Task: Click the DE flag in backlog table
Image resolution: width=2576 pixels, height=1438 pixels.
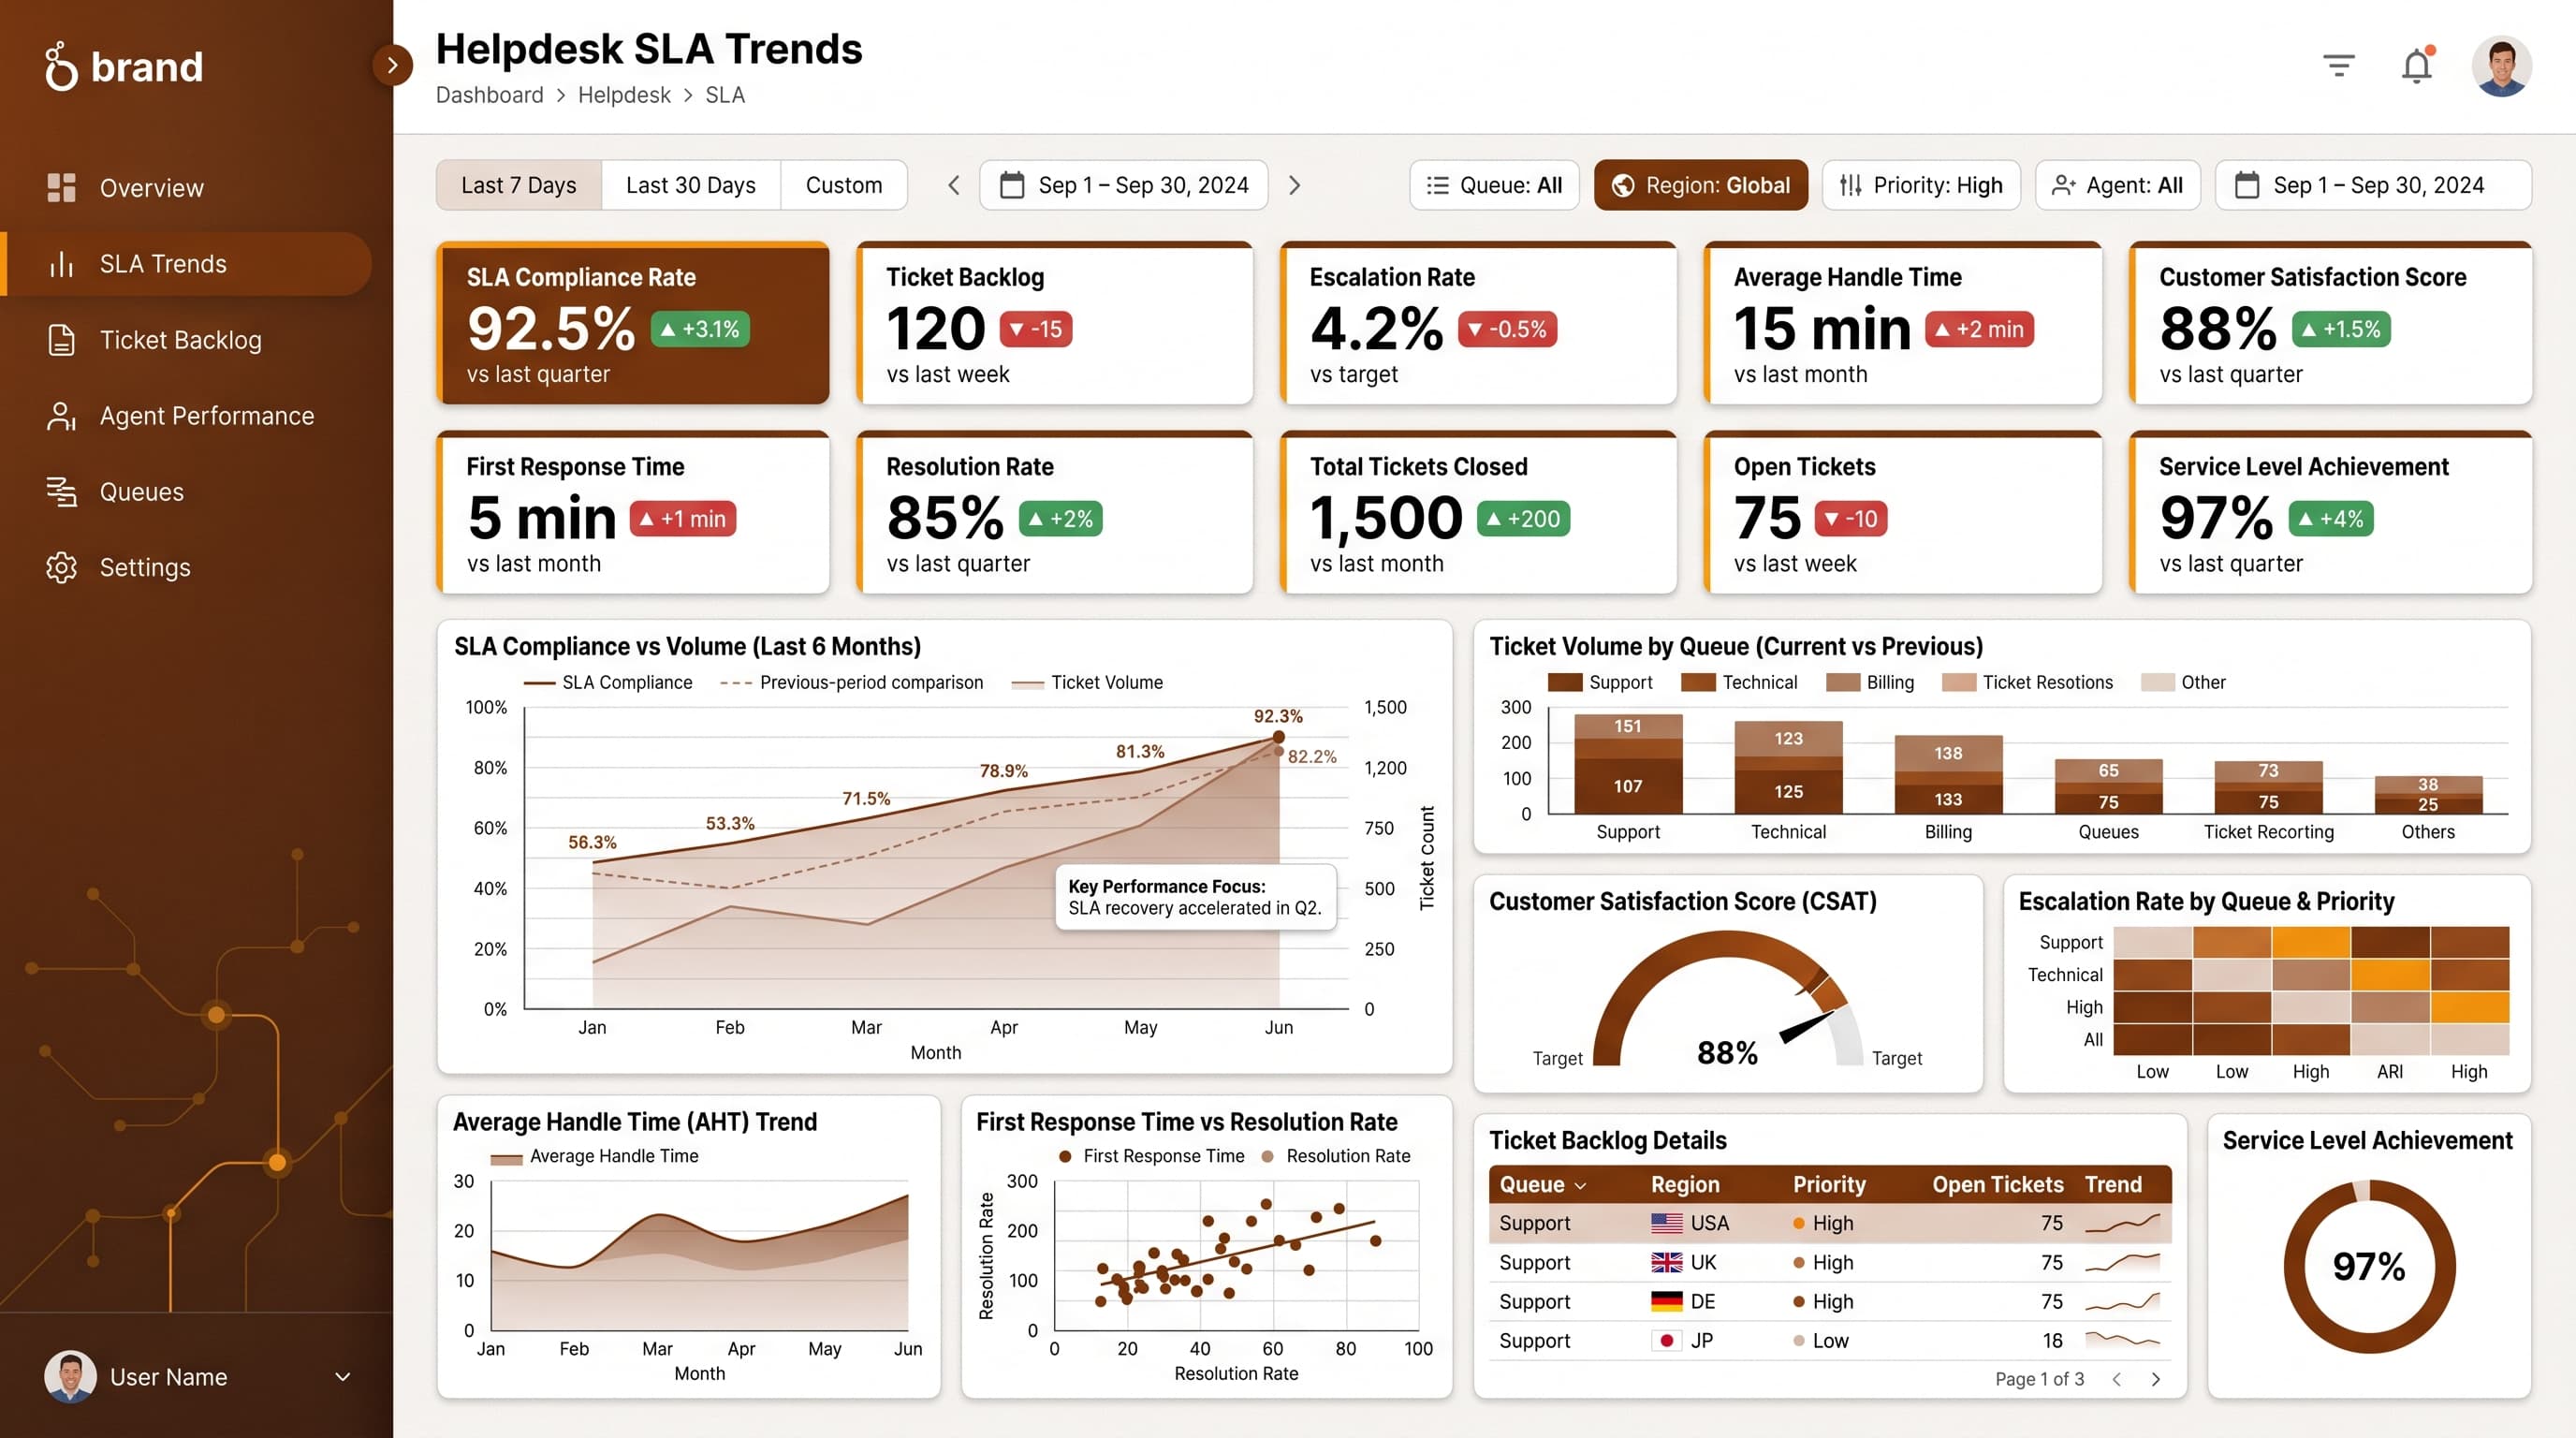Action: [1666, 1301]
